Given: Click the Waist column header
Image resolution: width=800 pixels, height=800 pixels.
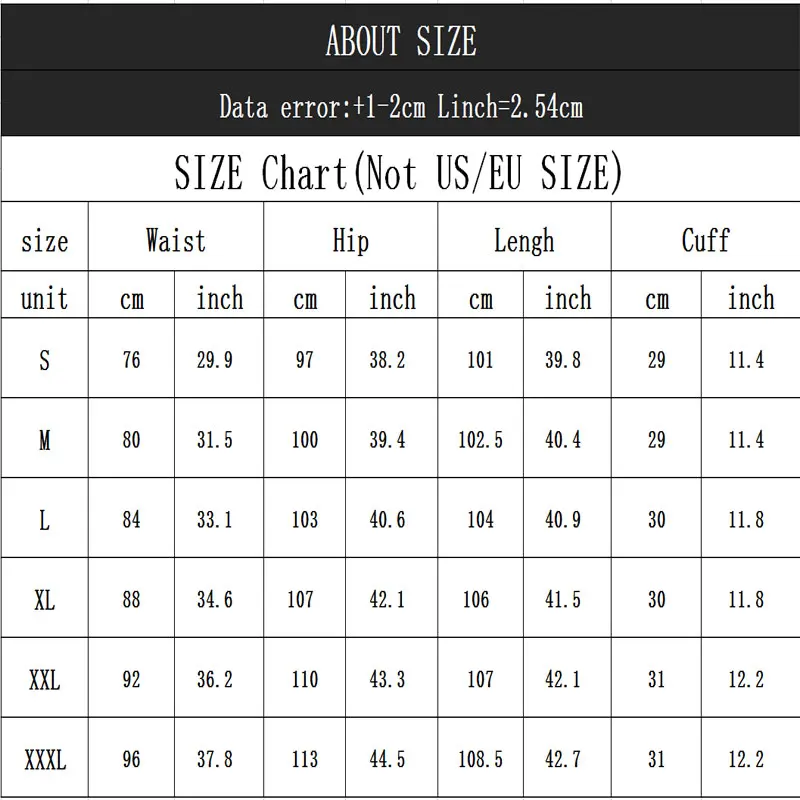Looking at the screenshot, I should (x=175, y=241).
